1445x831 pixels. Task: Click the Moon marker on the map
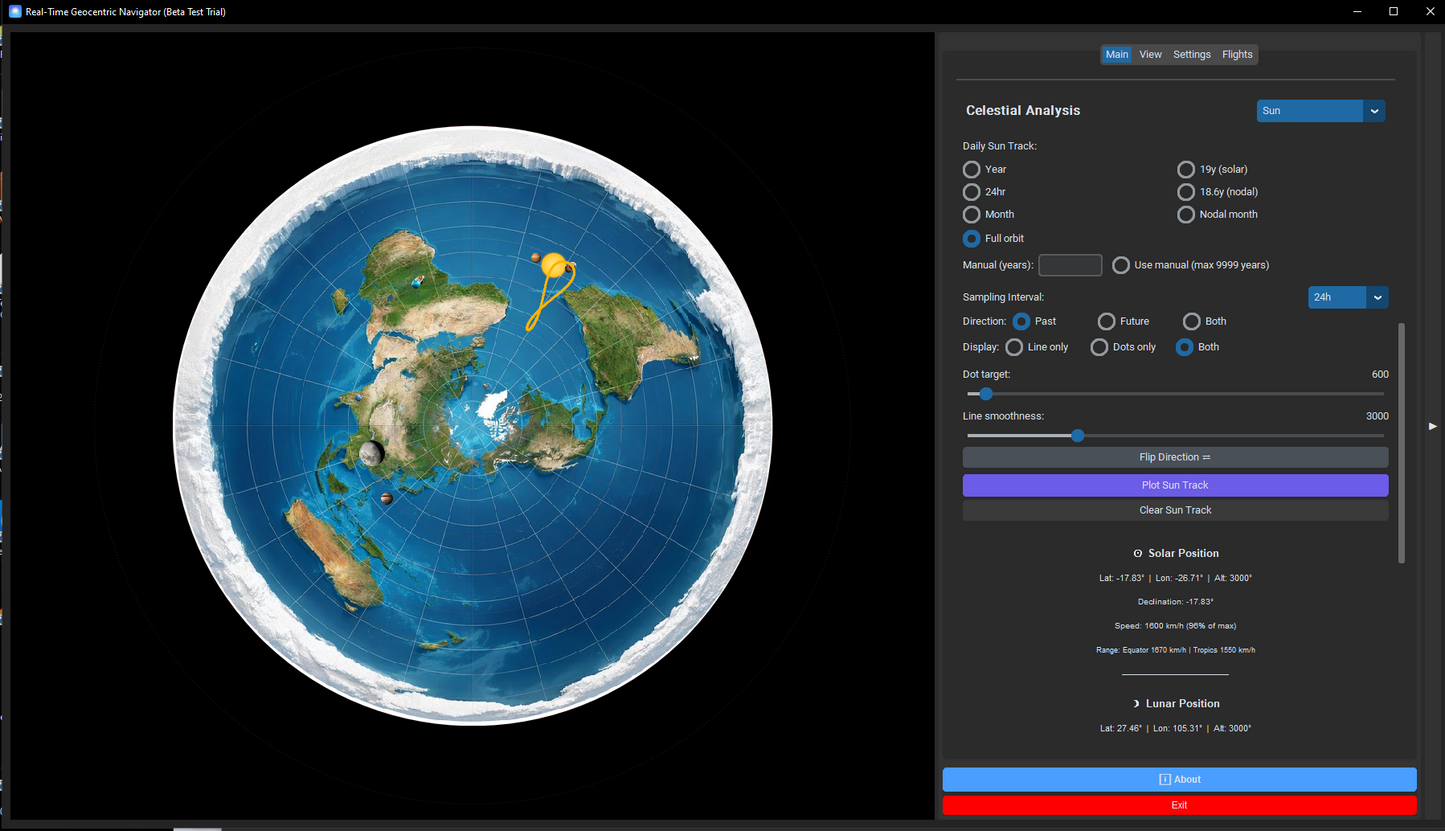tap(371, 452)
